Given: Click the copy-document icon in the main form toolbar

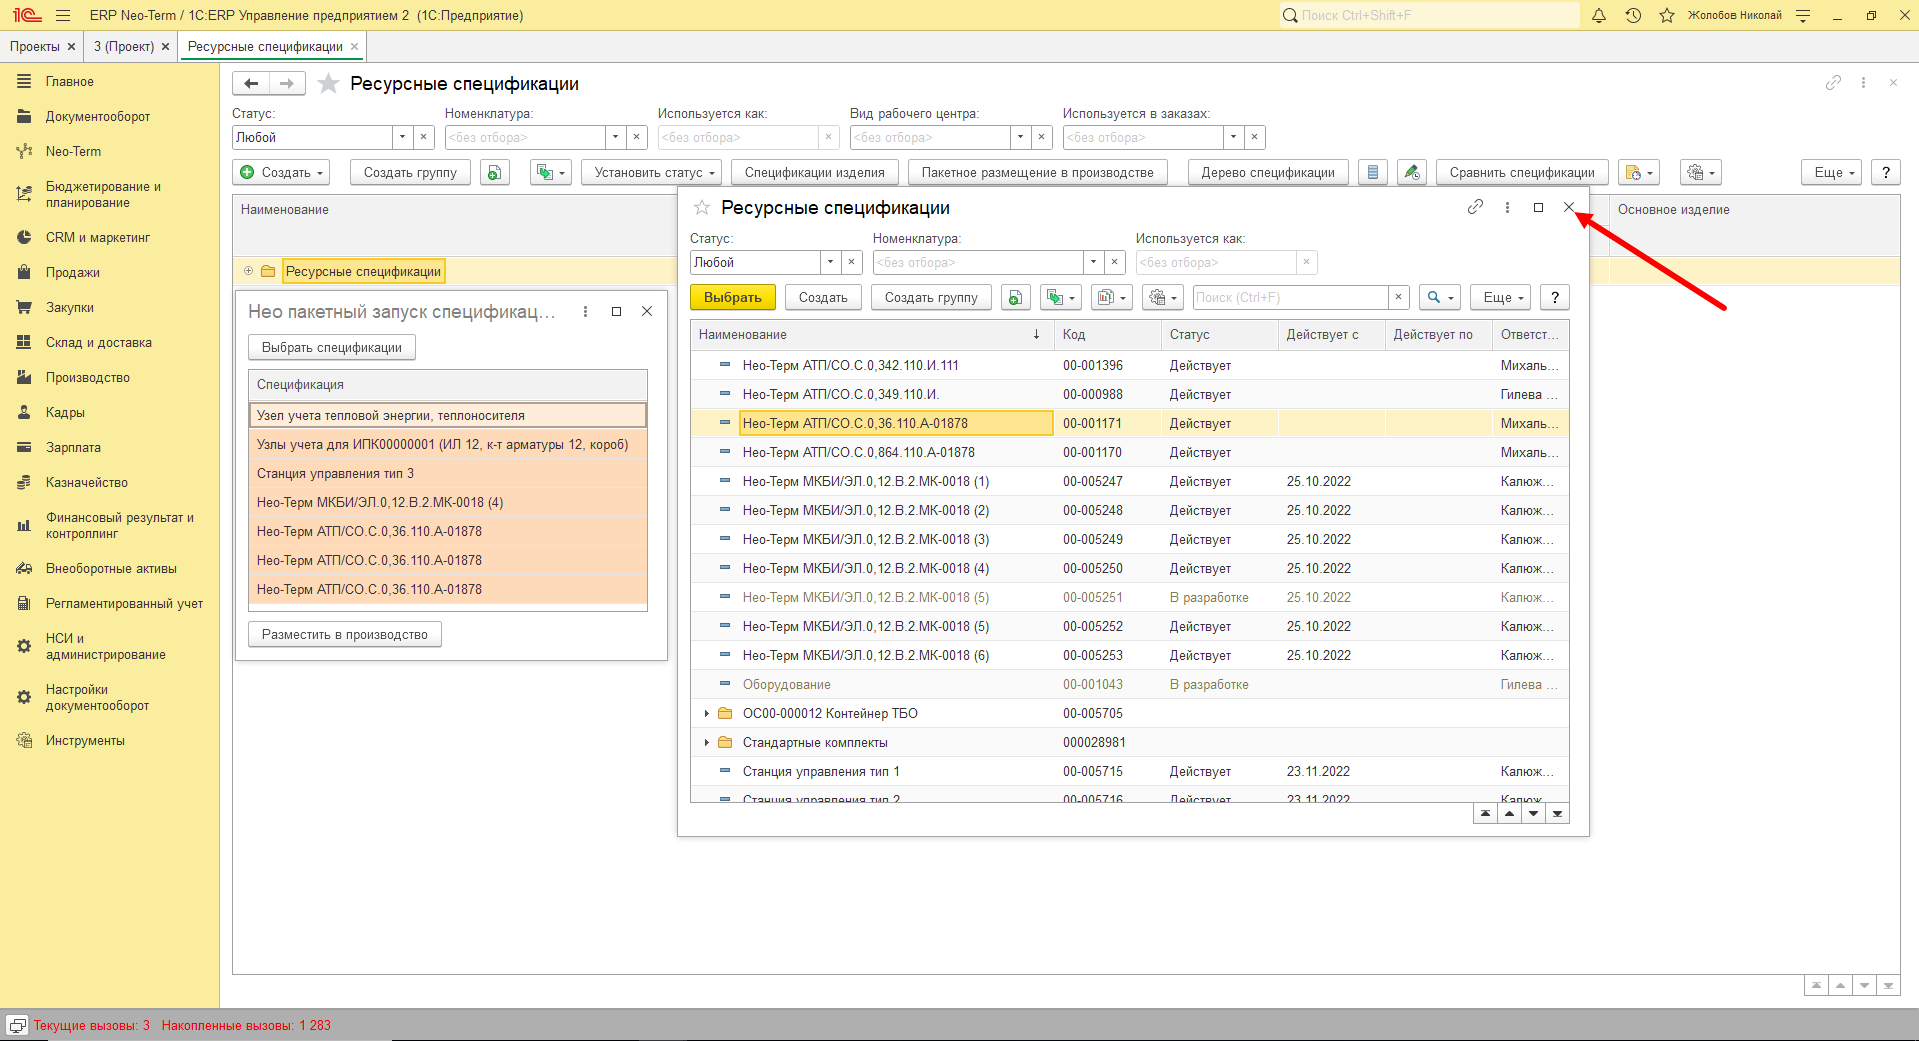Looking at the screenshot, I should click(494, 173).
